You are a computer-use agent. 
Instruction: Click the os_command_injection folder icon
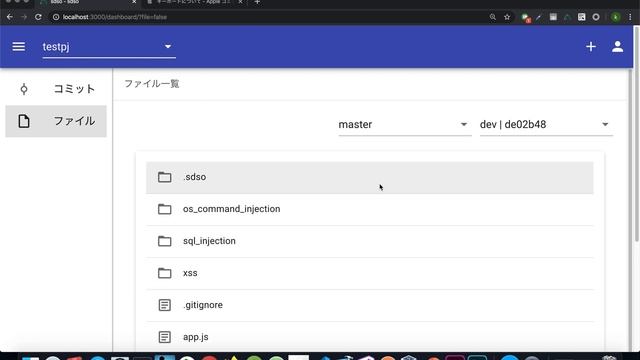164,209
